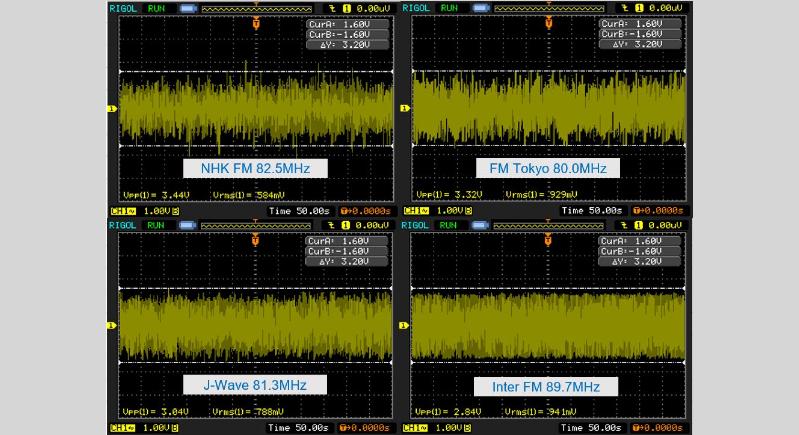The image size is (799, 435).
Task: Click the 0.00uV trigger level atop the NHK FM panel
Action: [x=374, y=9]
